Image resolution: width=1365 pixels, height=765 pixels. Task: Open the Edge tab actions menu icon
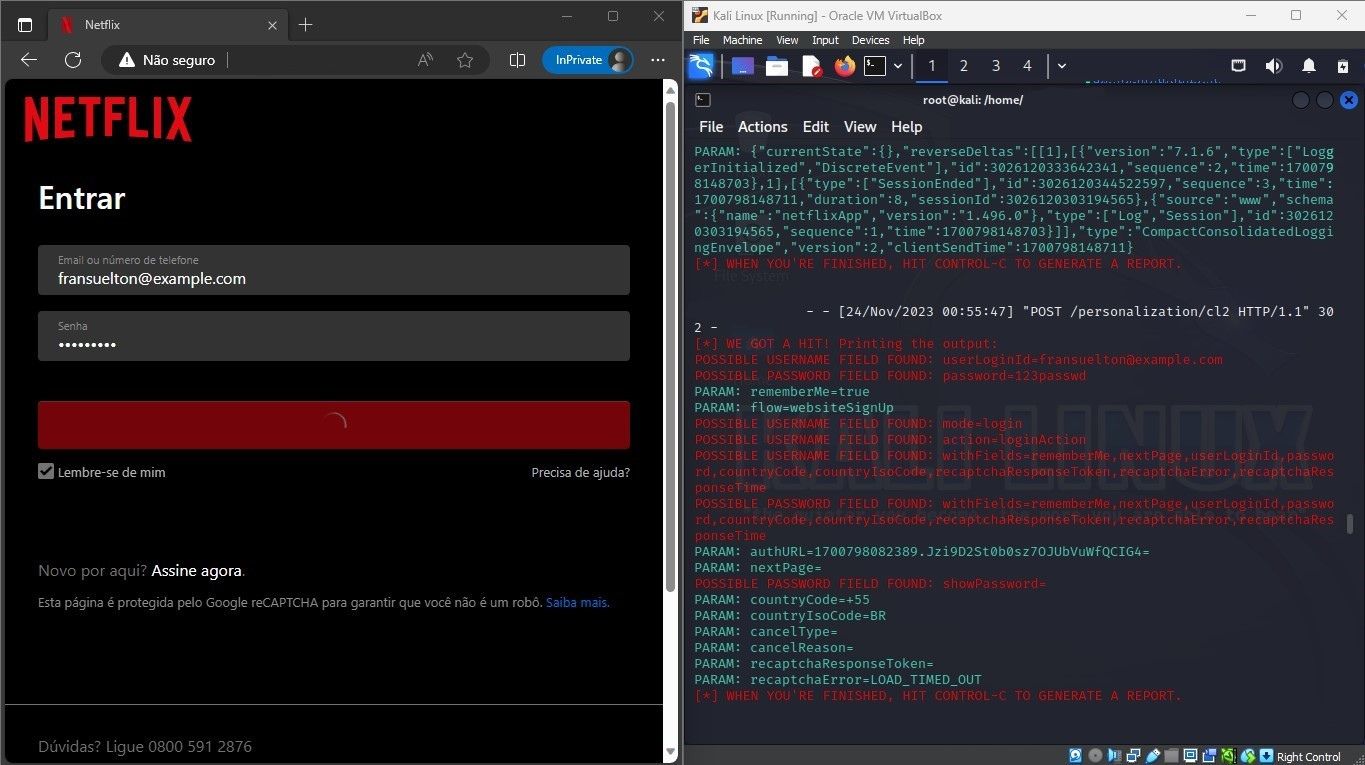click(25, 24)
